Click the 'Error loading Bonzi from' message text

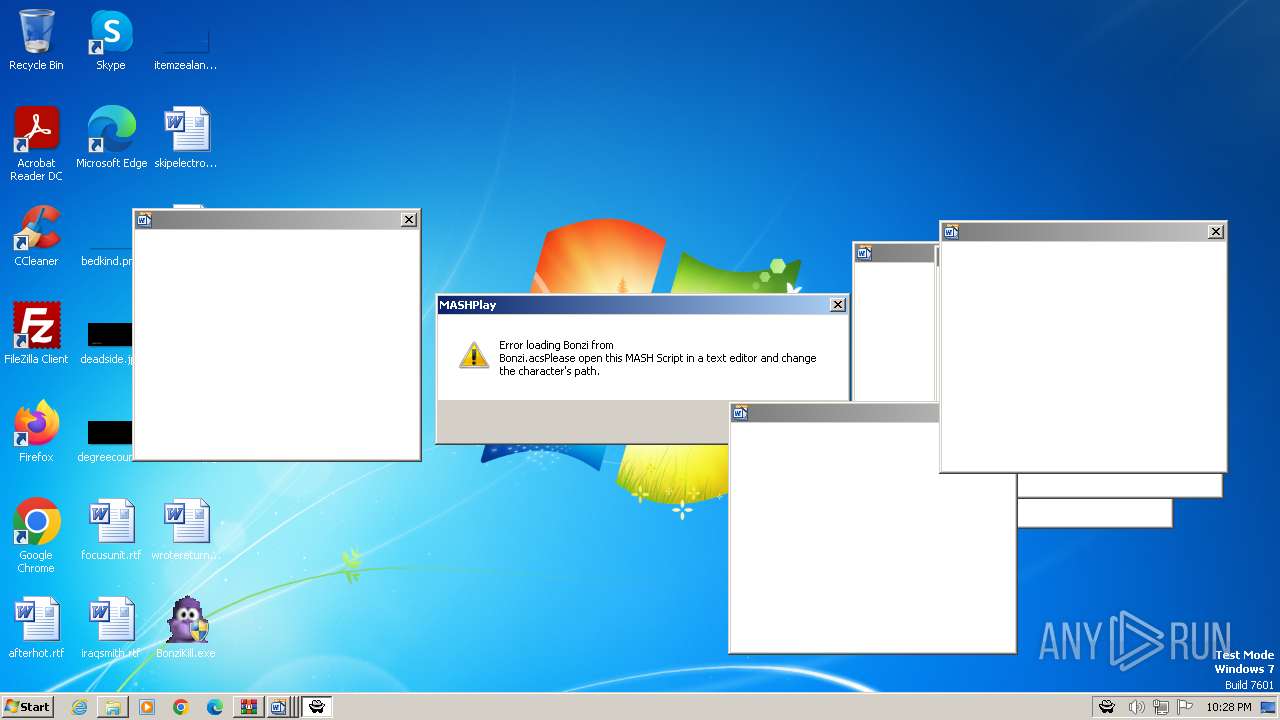click(x=556, y=345)
